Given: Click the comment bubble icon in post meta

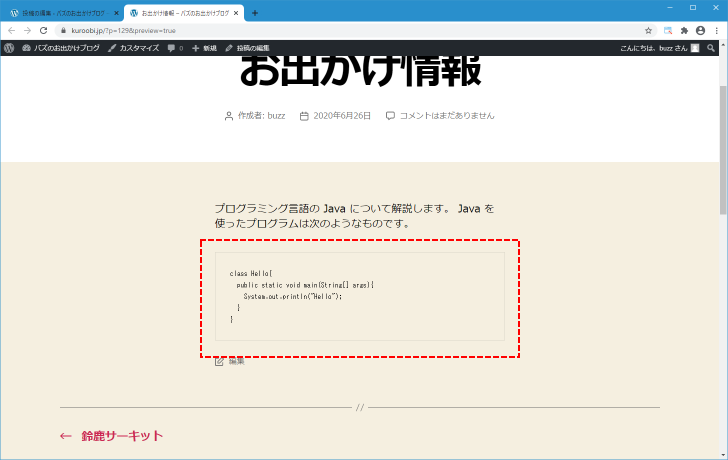Looking at the screenshot, I should pos(390,116).
